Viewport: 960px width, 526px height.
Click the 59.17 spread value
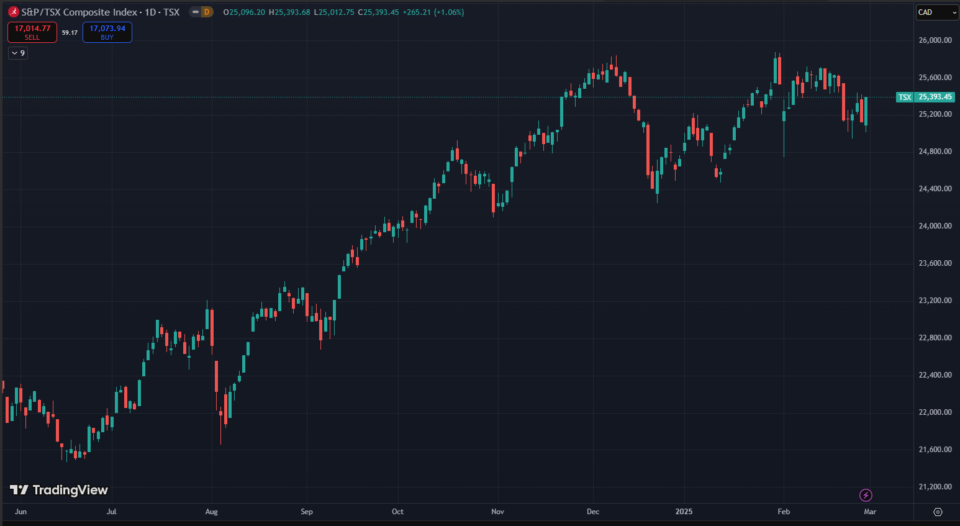69,32
